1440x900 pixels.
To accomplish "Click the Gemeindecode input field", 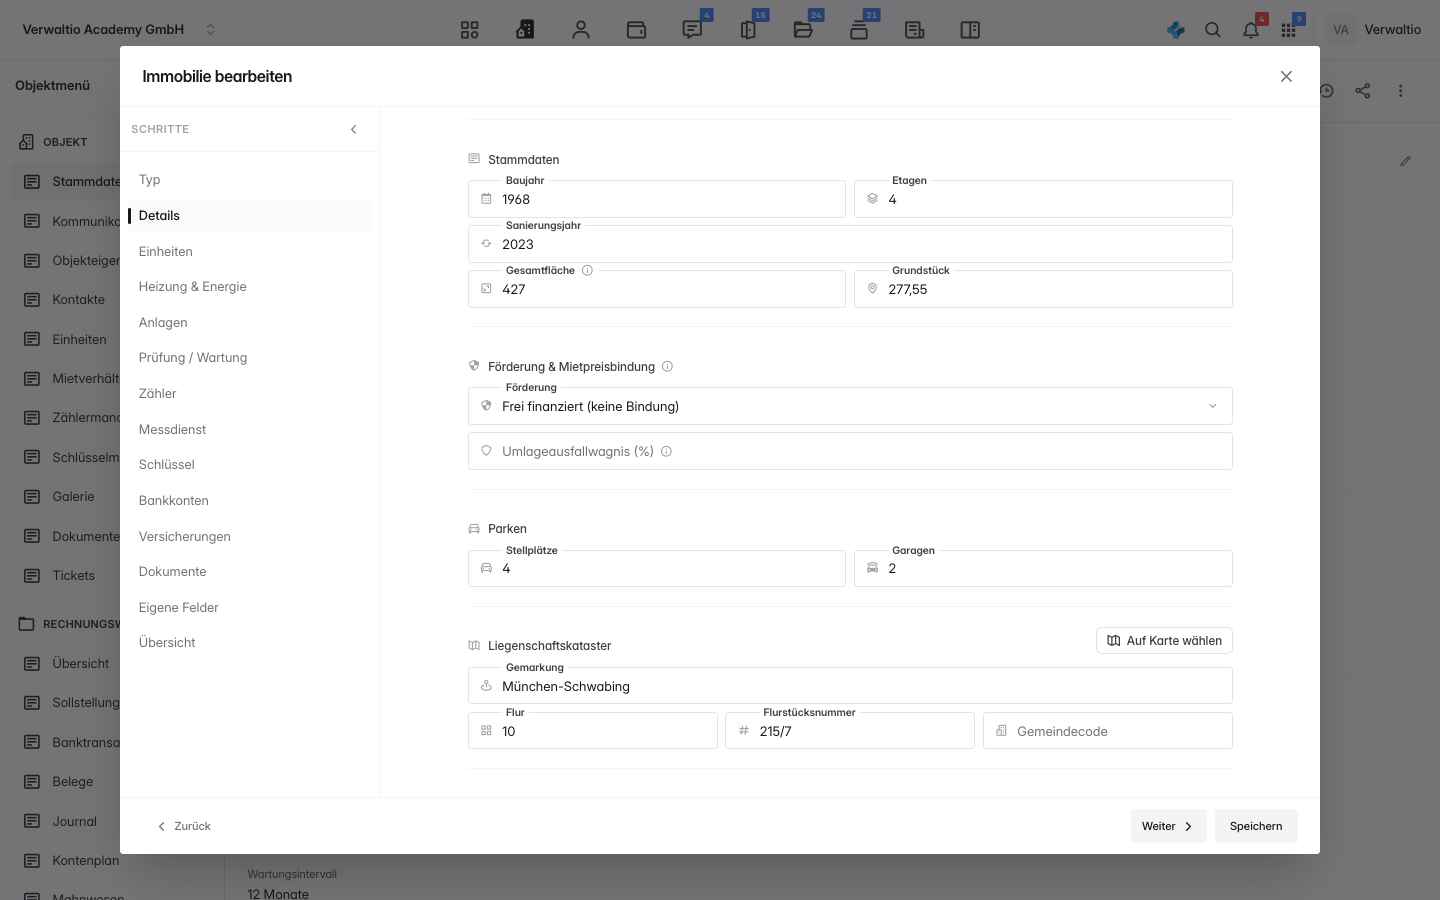I will (x=1108, y=731).
